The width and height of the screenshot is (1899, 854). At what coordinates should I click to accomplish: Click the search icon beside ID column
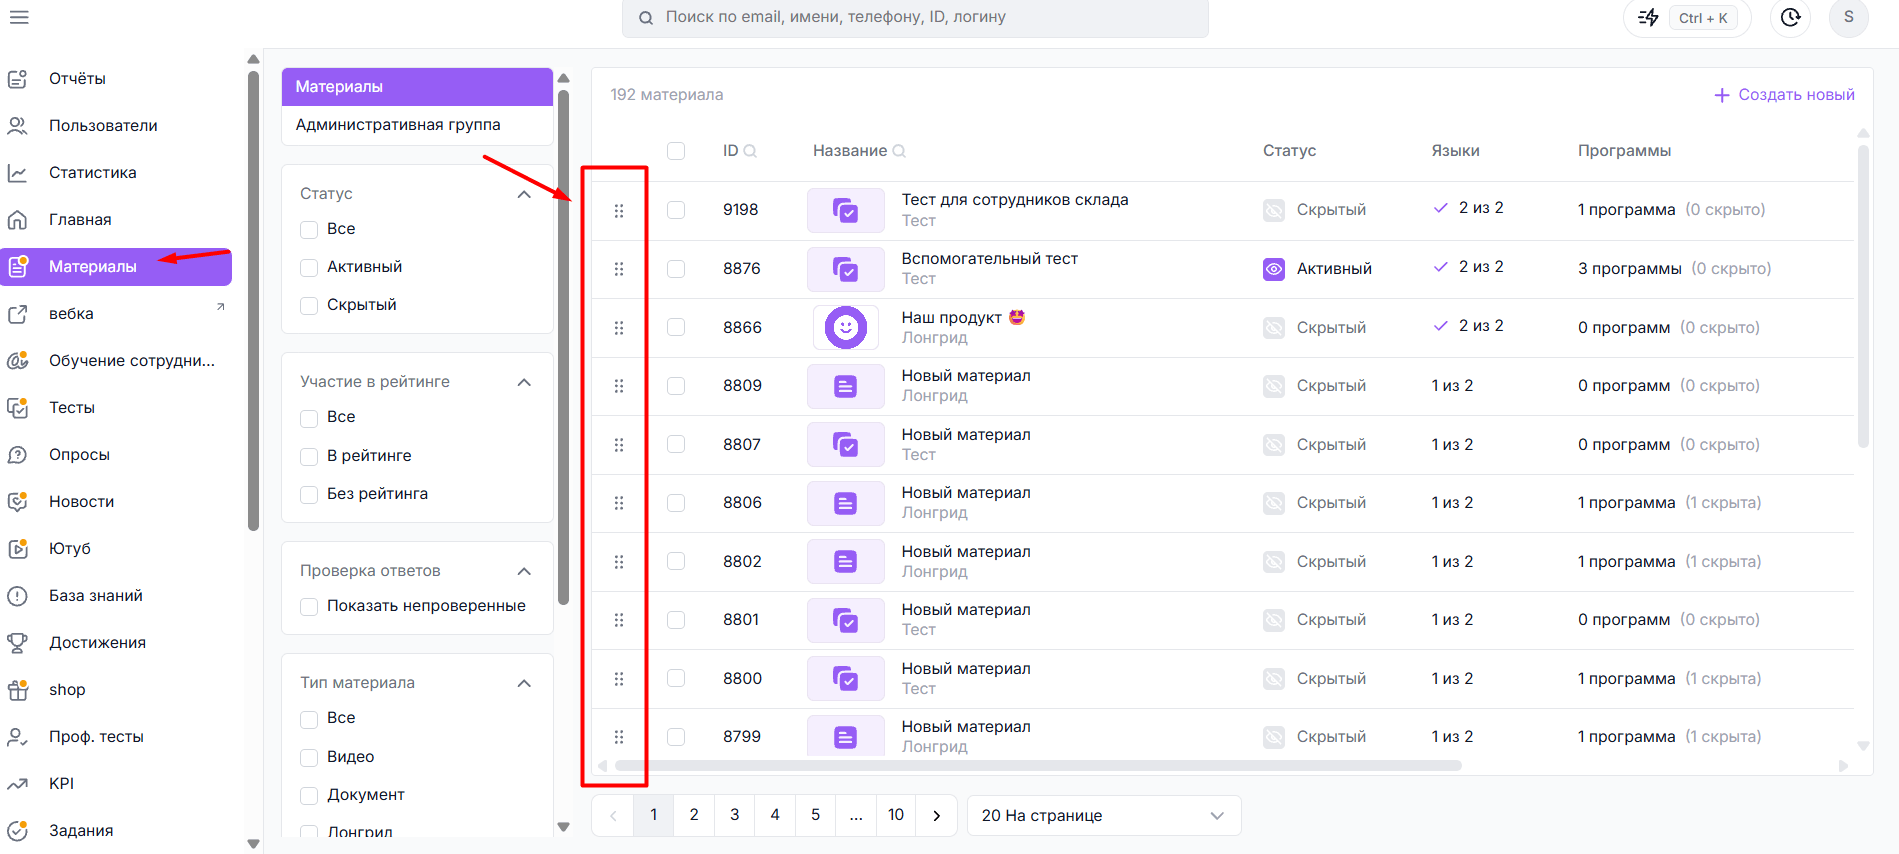(750, 151)
